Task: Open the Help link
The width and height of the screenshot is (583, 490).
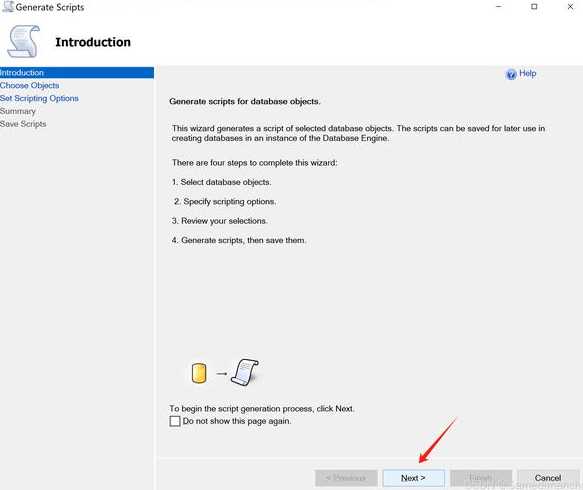Action: point(528,73)
